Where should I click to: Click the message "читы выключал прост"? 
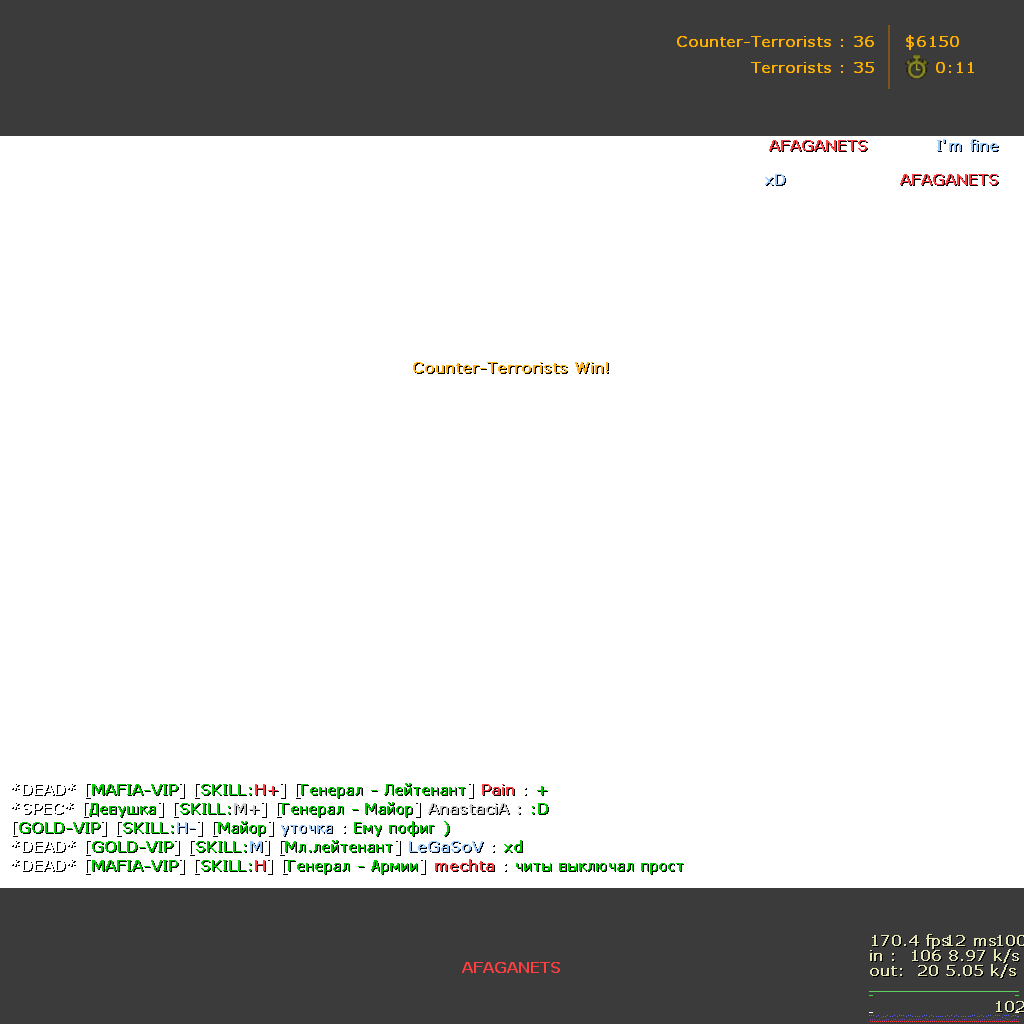tap(599, 867)
